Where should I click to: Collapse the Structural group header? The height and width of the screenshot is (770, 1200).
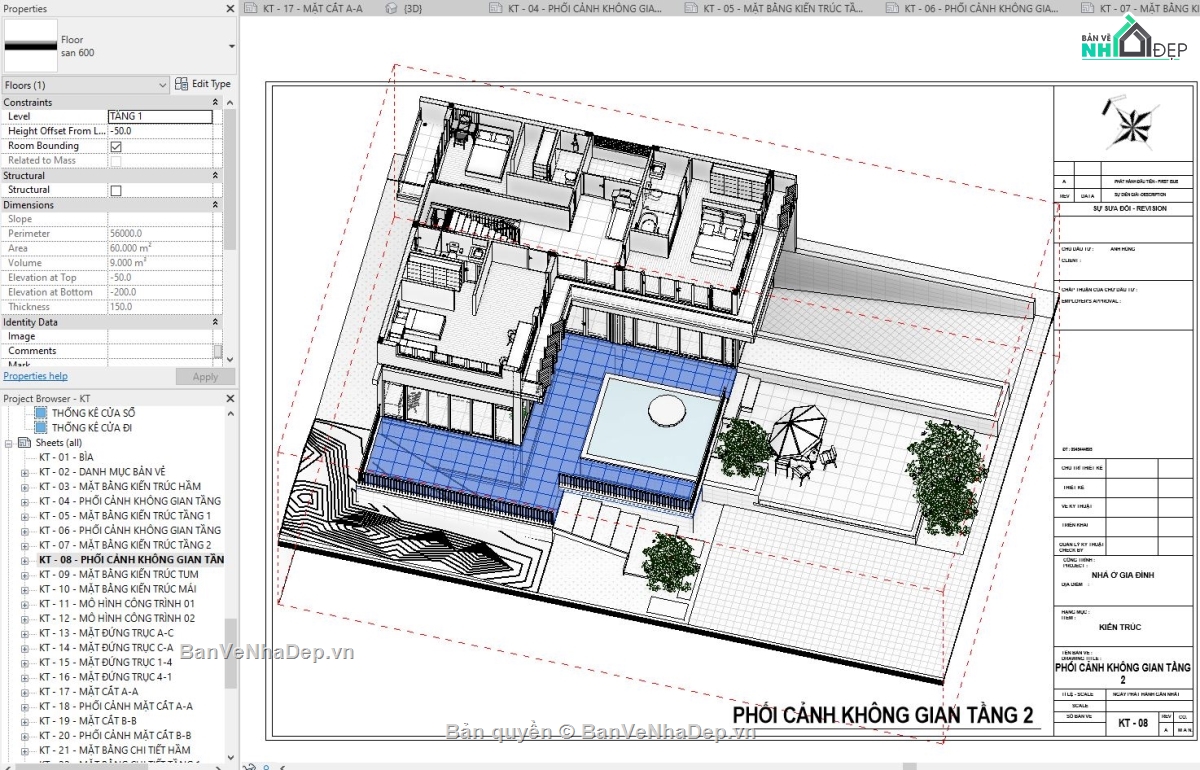click(215, 175)
